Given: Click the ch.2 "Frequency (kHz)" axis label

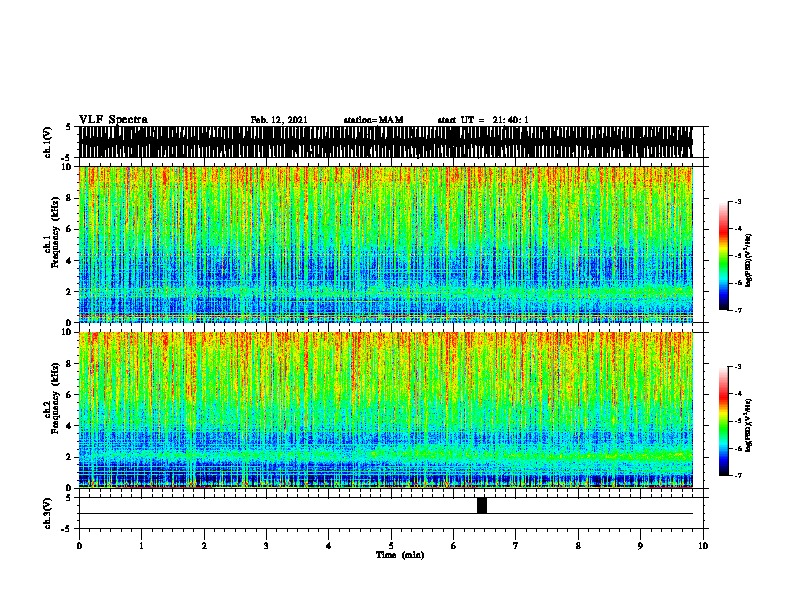Looking at the screenshot, I should [x=55, y=398].
